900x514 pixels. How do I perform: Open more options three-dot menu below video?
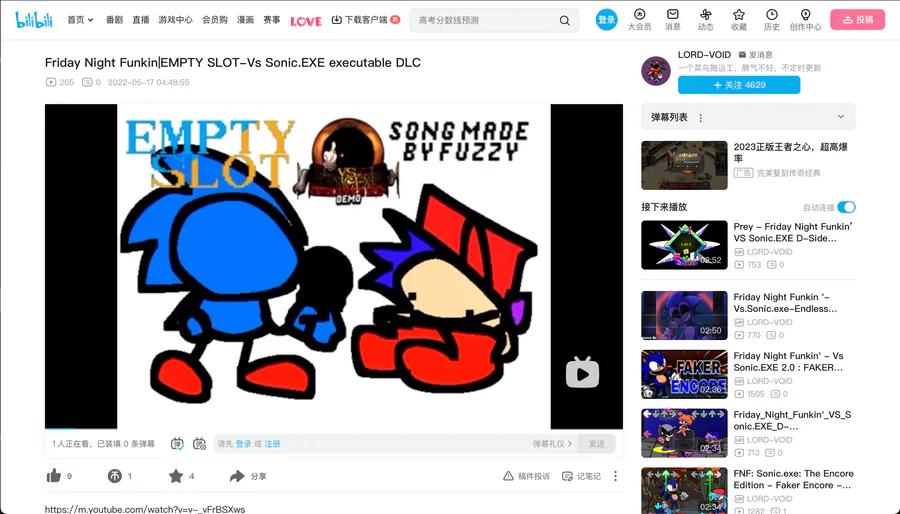(615, 476)
